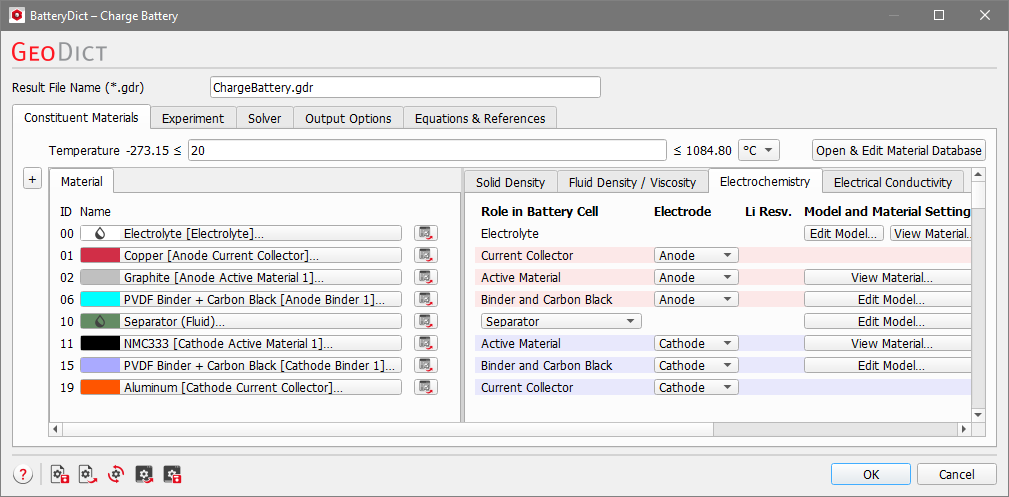Click database icon beside NMC333 row
This screenshot has width=1009, height=497.
pyautogui.click(x=426, y=343)
